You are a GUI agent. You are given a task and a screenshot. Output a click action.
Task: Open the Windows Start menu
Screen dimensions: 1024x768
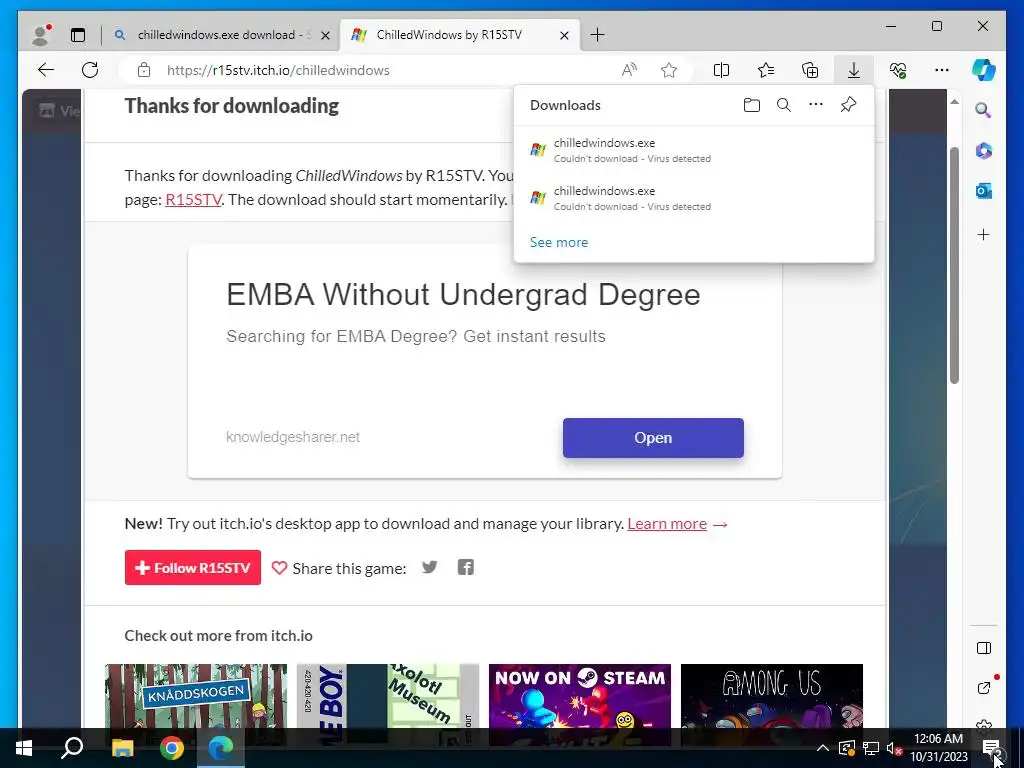click(24, 748)
